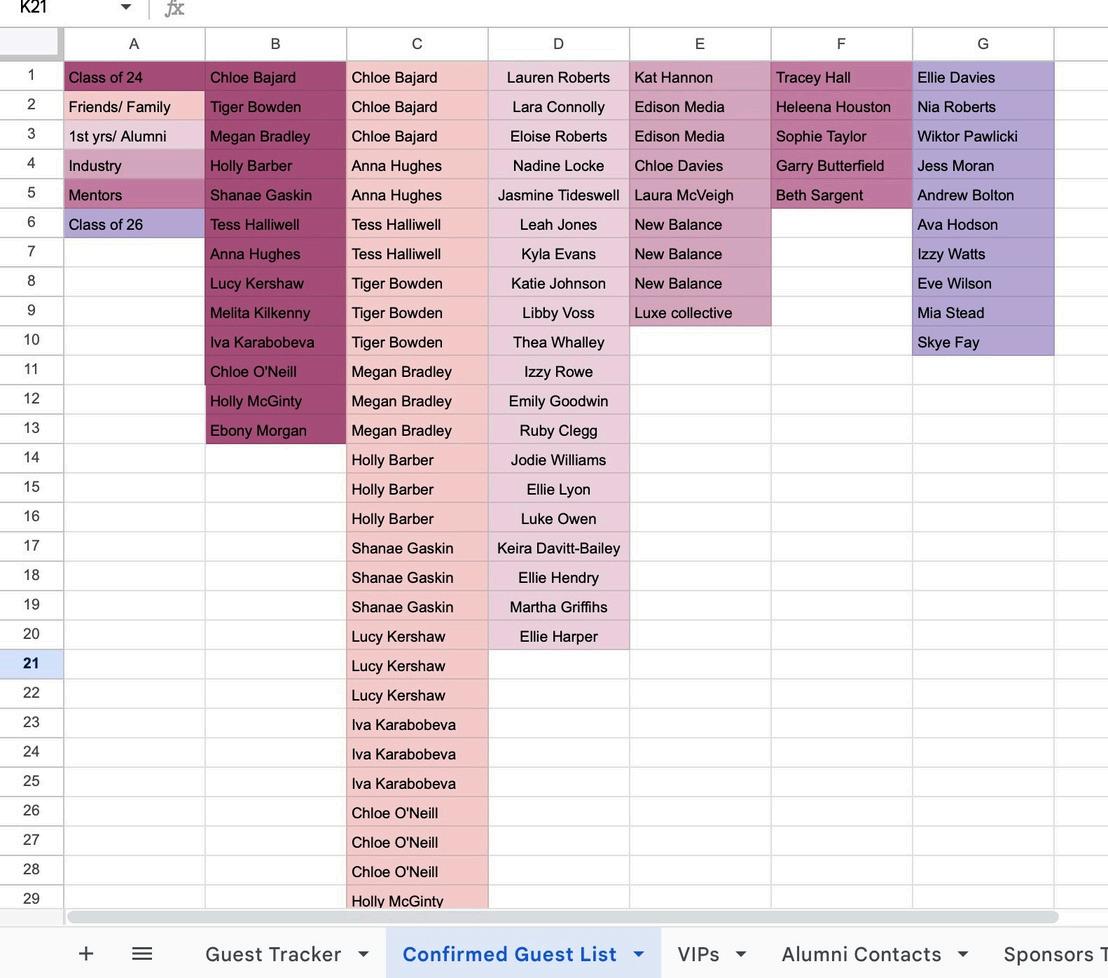The height and width of the screenshot is (978, 1108).
Task: Open the Confirmed Guest List tab arrow
Action: click(x=638, y=955)
